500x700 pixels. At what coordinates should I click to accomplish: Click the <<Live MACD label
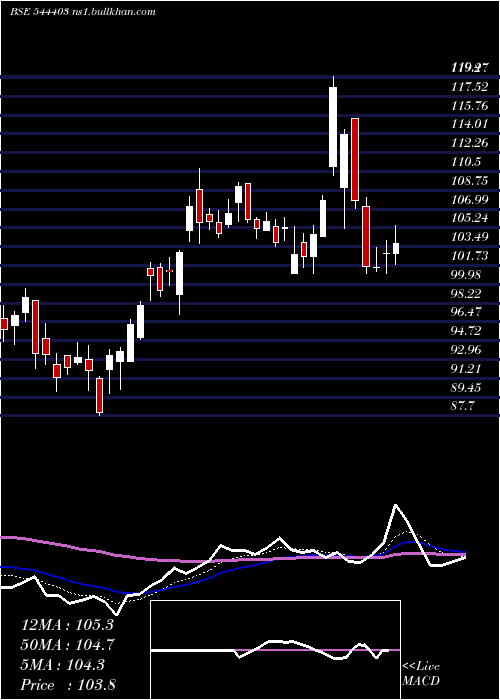421,674
